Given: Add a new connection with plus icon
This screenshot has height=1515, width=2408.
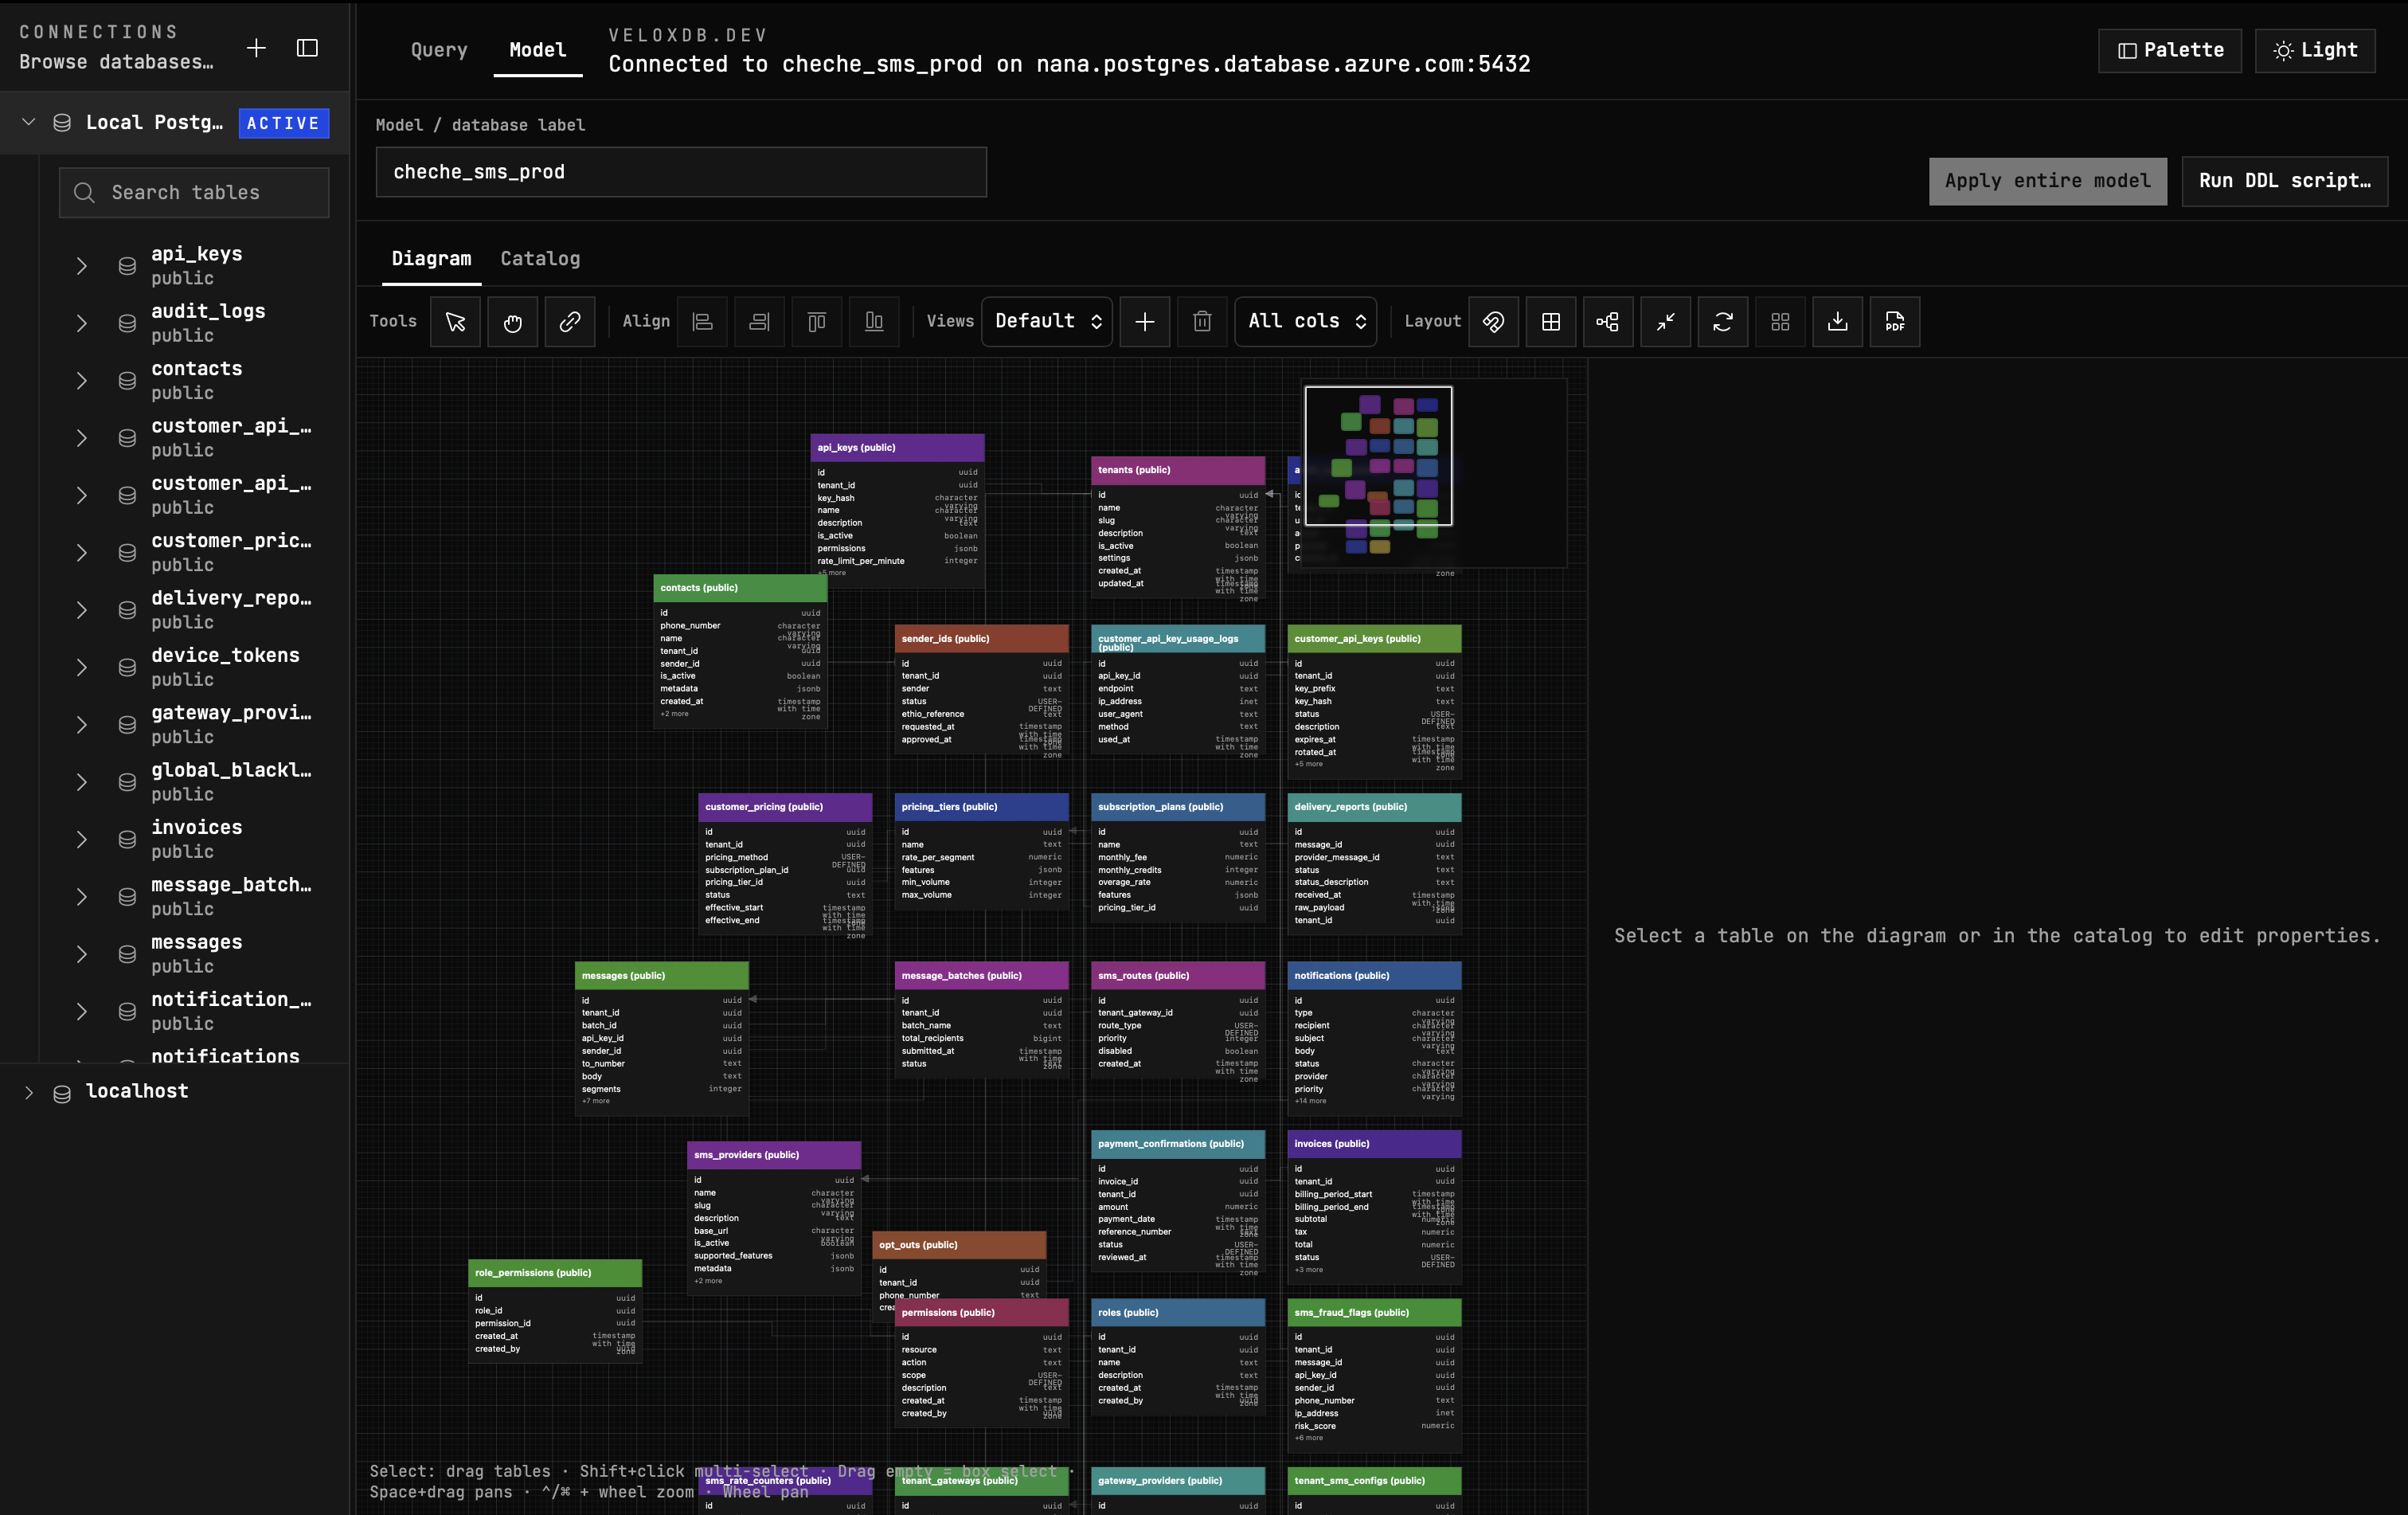Looking at the screenshot, I should click(x=256, y=48).
